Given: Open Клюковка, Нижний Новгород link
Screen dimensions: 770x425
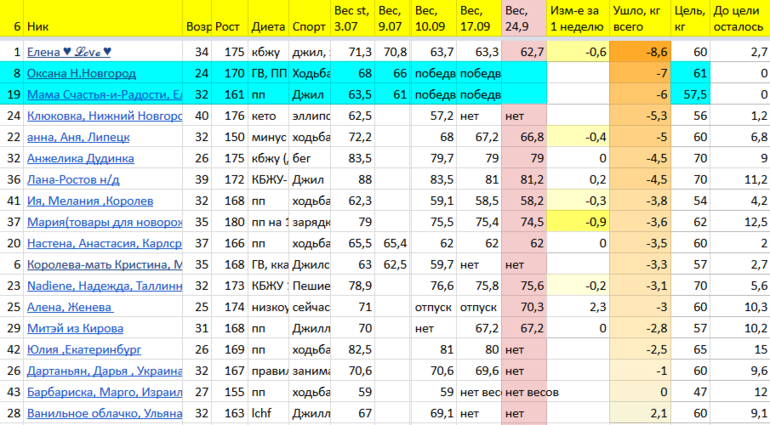Looking at the screenshot, I should (x=104, y=116).
